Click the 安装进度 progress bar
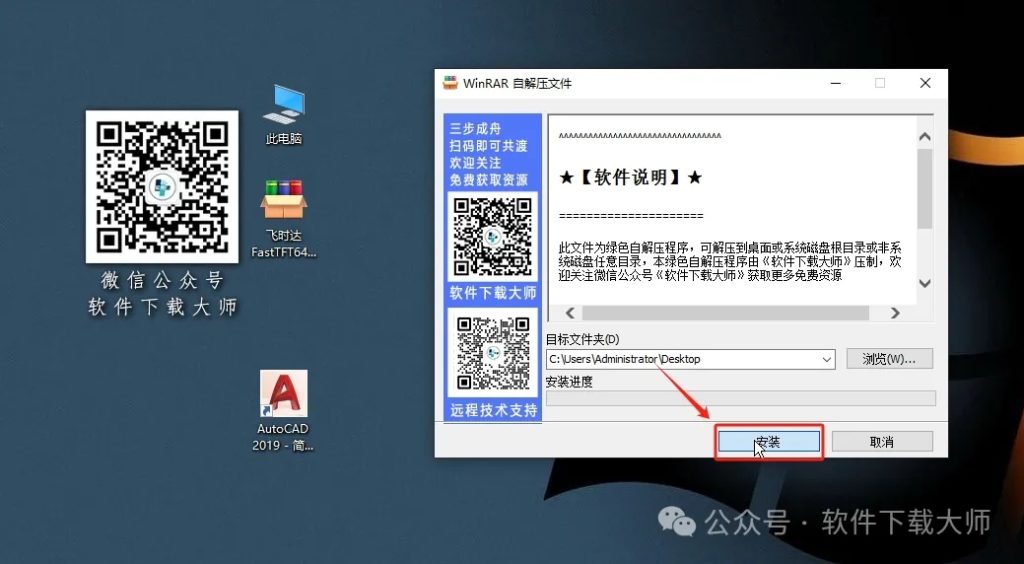The width and height of the screenshot is (1024, 564). pyautogui.click(x=741, y=398)
